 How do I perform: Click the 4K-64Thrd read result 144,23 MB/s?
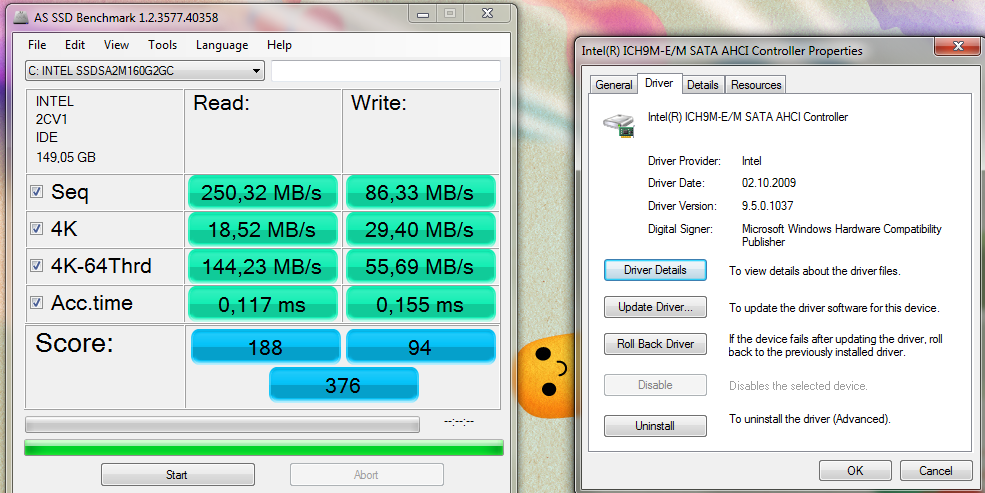tap(263, 267)
